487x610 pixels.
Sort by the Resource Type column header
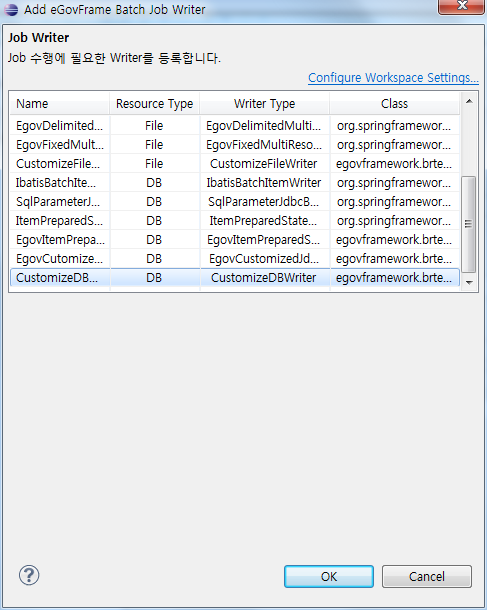[154, 103]
